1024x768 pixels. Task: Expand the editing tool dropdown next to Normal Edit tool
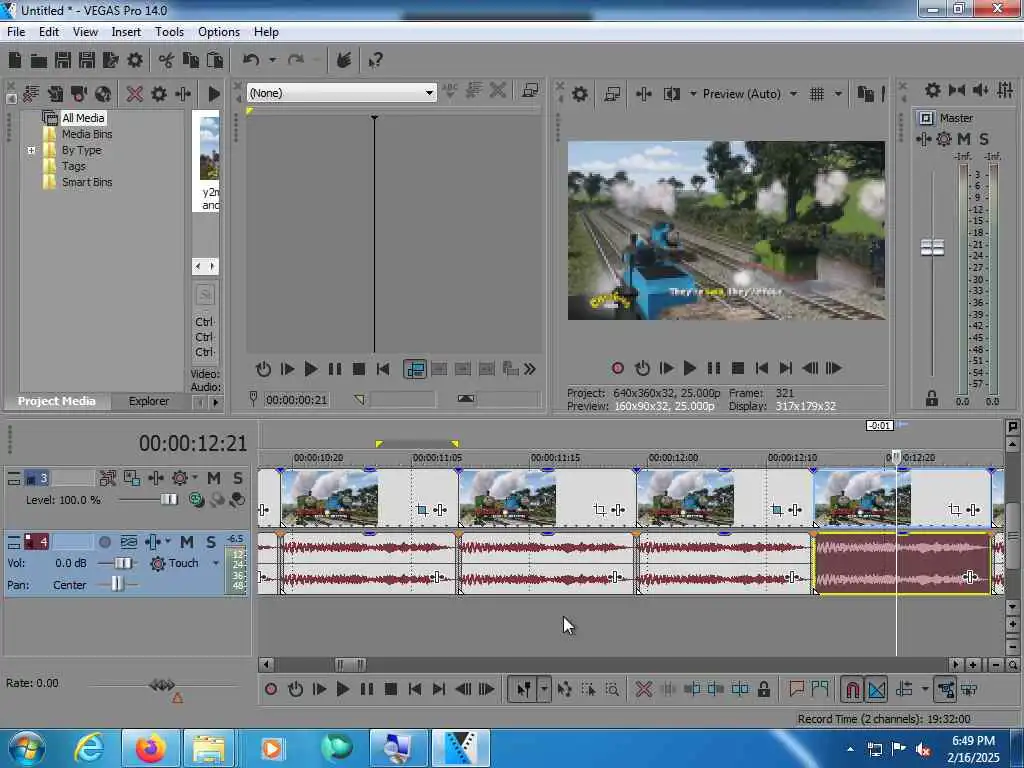(544, 689)
